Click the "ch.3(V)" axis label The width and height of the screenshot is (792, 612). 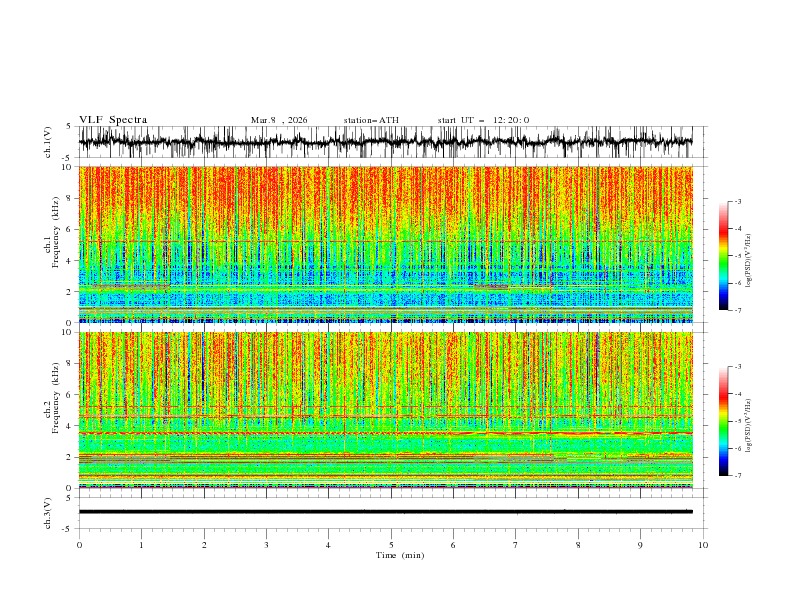pyautogui.click(x=48, y=513)
